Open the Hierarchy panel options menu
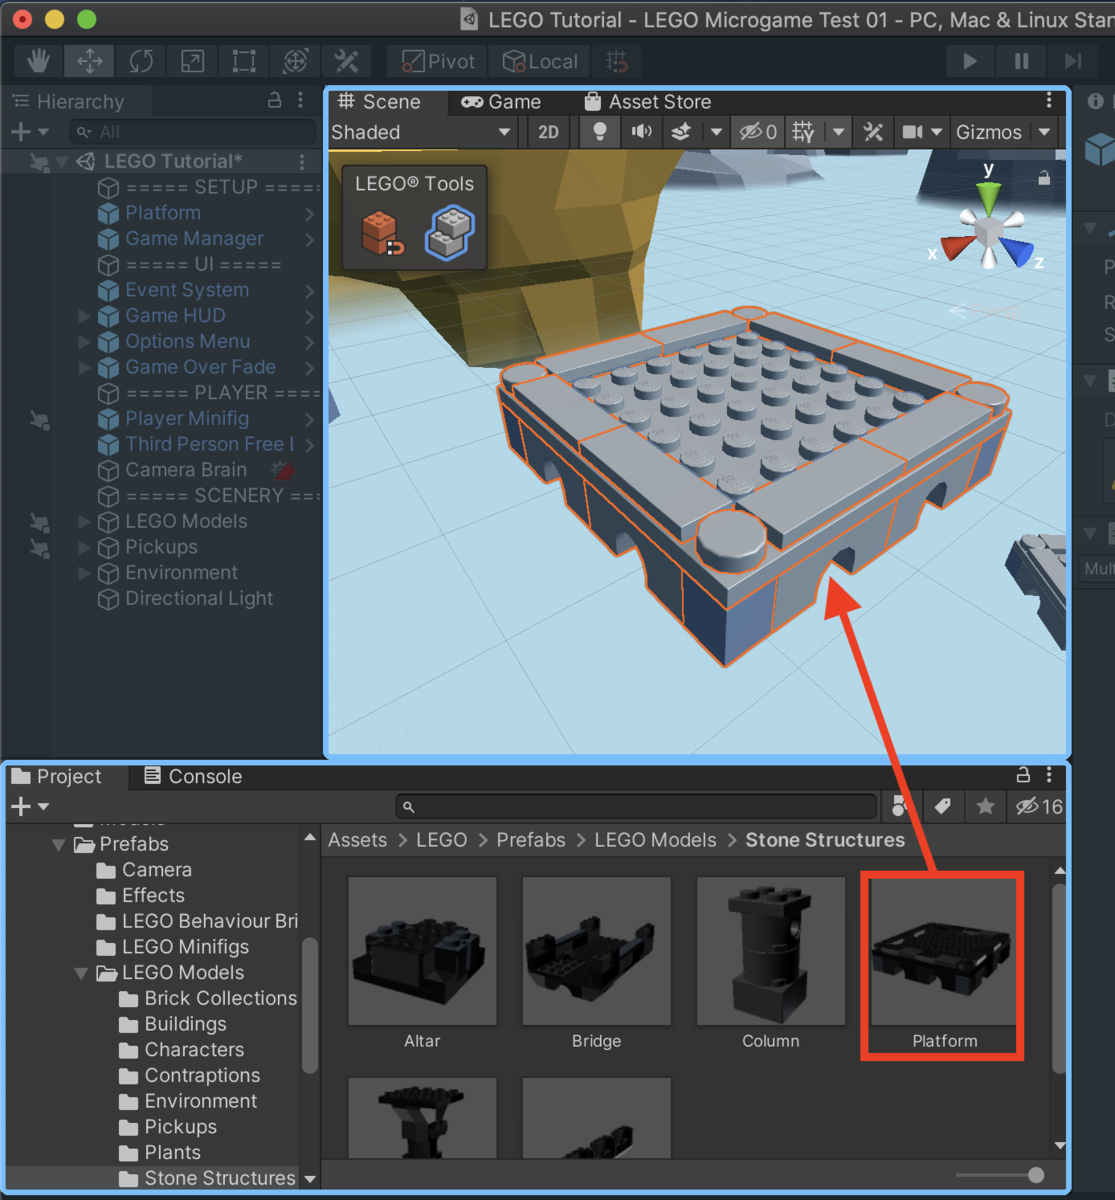Image resolution: width=1115 pixels, height=1200 pixels. coord(300,100)
